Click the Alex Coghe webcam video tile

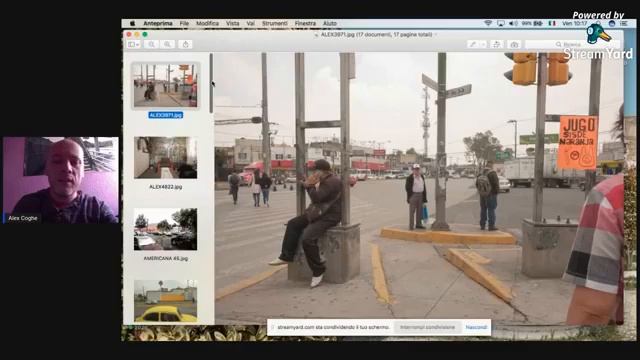click(x=61, y=180)
